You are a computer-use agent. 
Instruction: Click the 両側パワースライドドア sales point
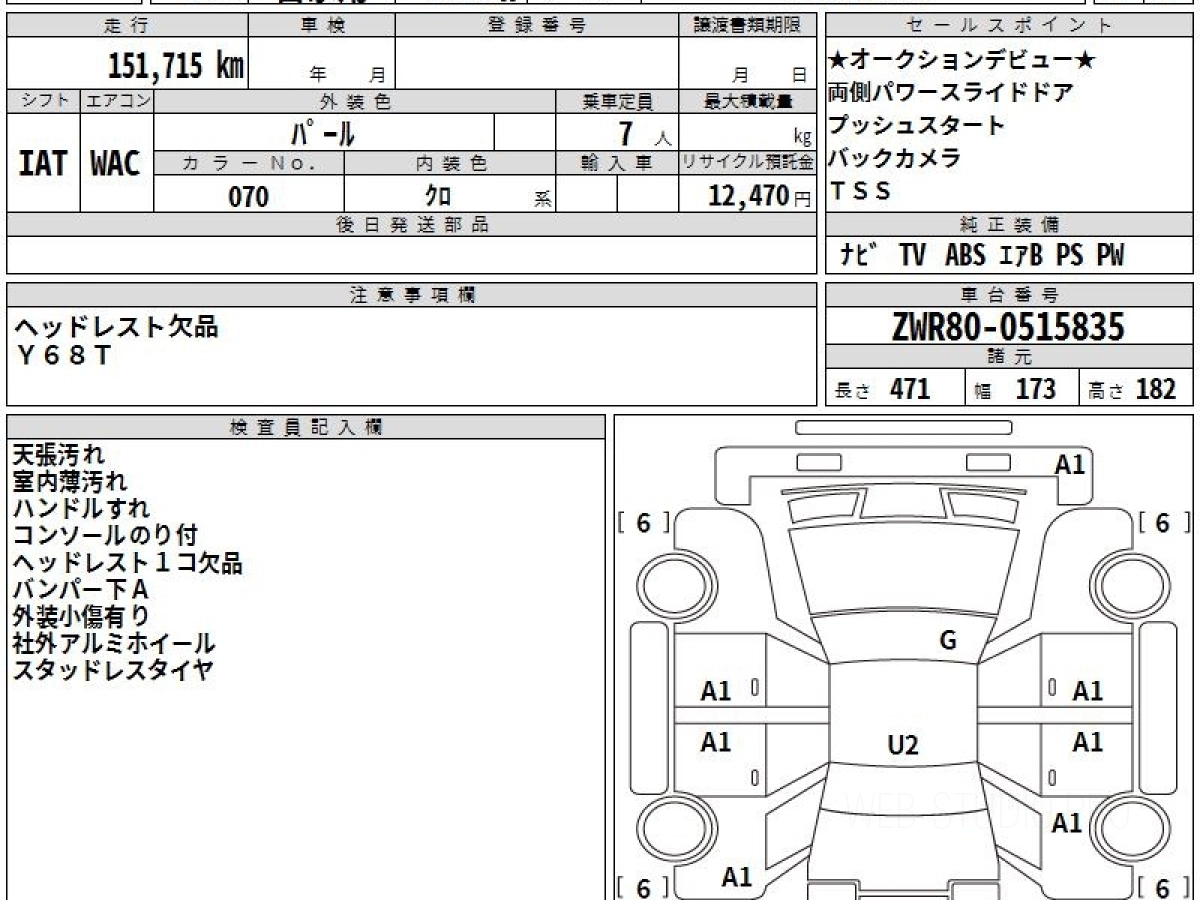point(950,93)
